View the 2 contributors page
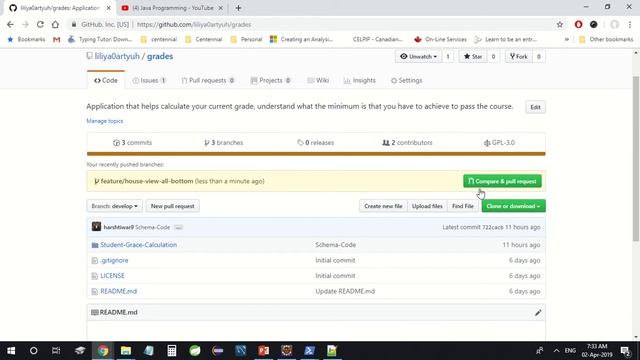640x360 pixels. coord(407,142)
